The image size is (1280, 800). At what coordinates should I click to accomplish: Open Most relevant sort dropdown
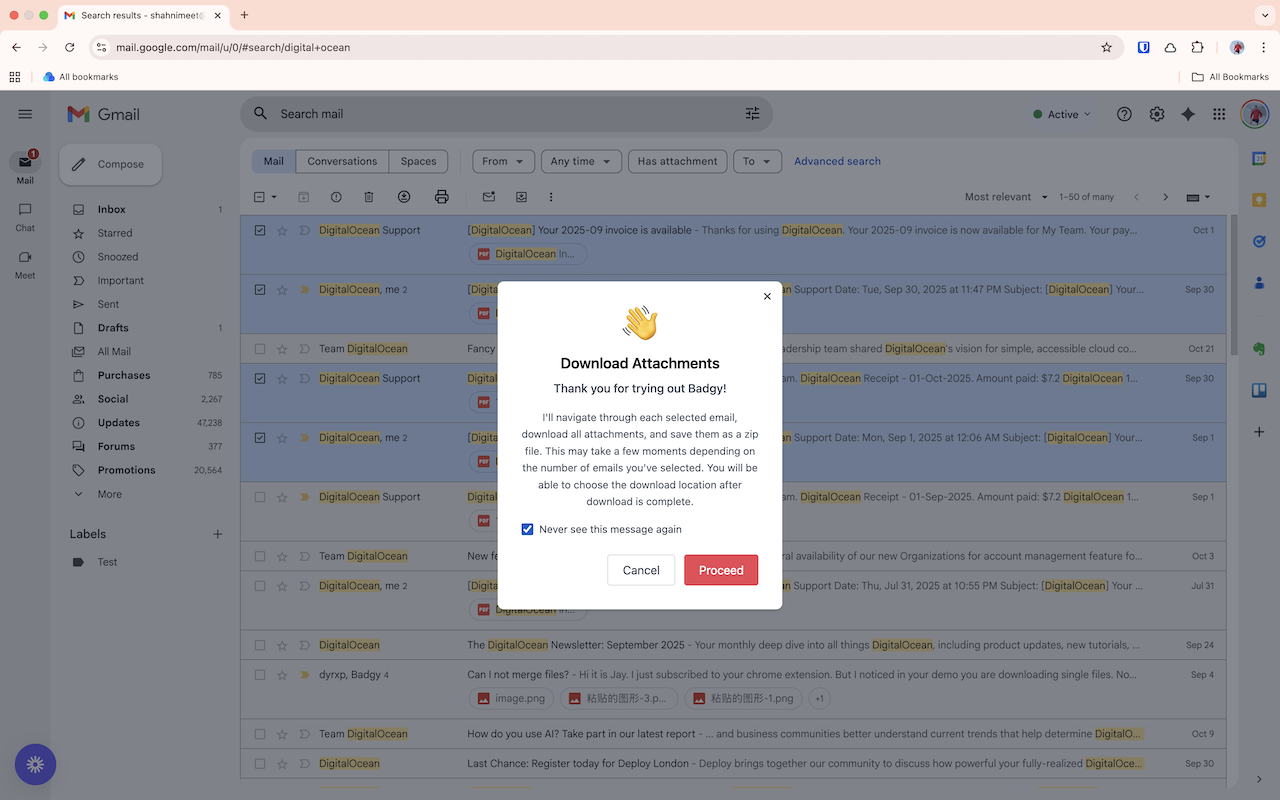pyautogui.click(x=1006, y=197)
